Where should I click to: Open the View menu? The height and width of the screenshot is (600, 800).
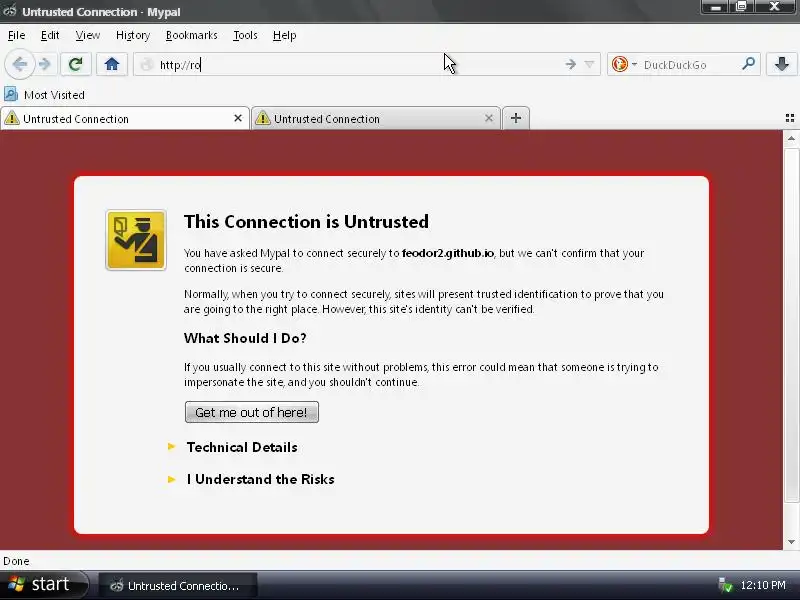[x=88, y=35]
